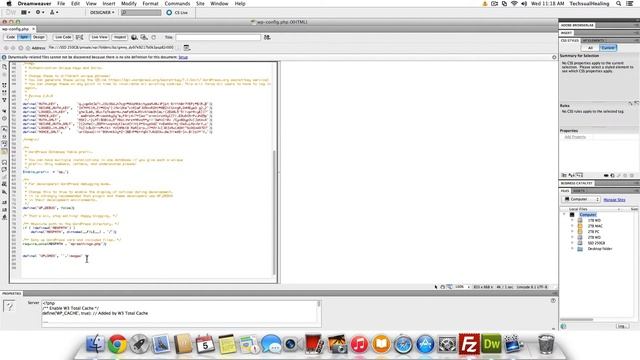The image size is (640, 360).
Task: Click the browser navigation Home icon
Action: tap(28, 48)
